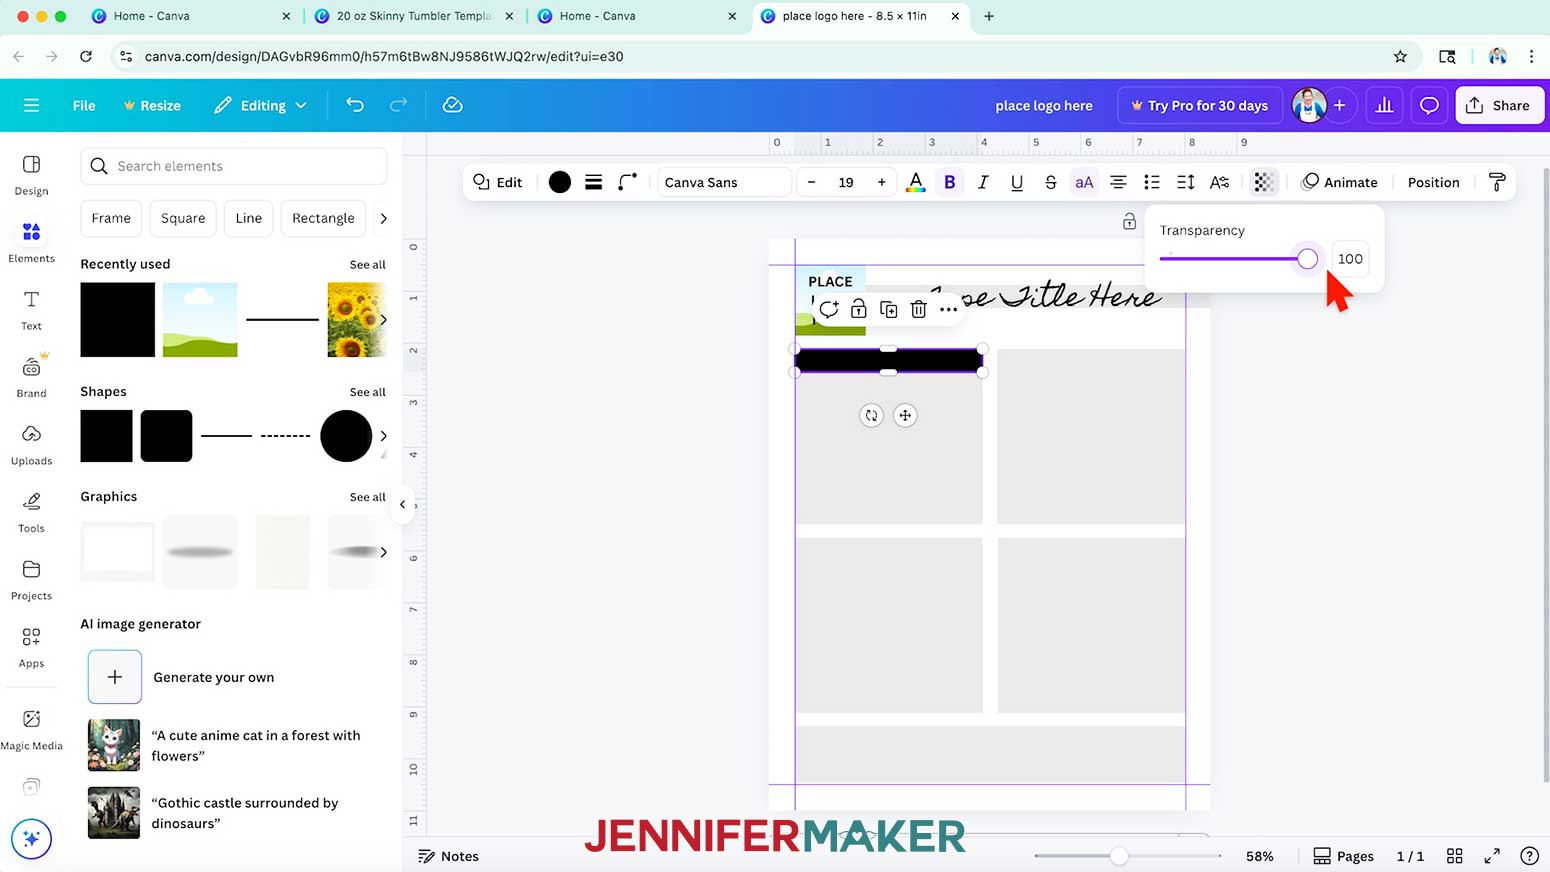1550x872 pixels.
Task: Click the Canva AI sparkle assistant button
Action: 31,838
